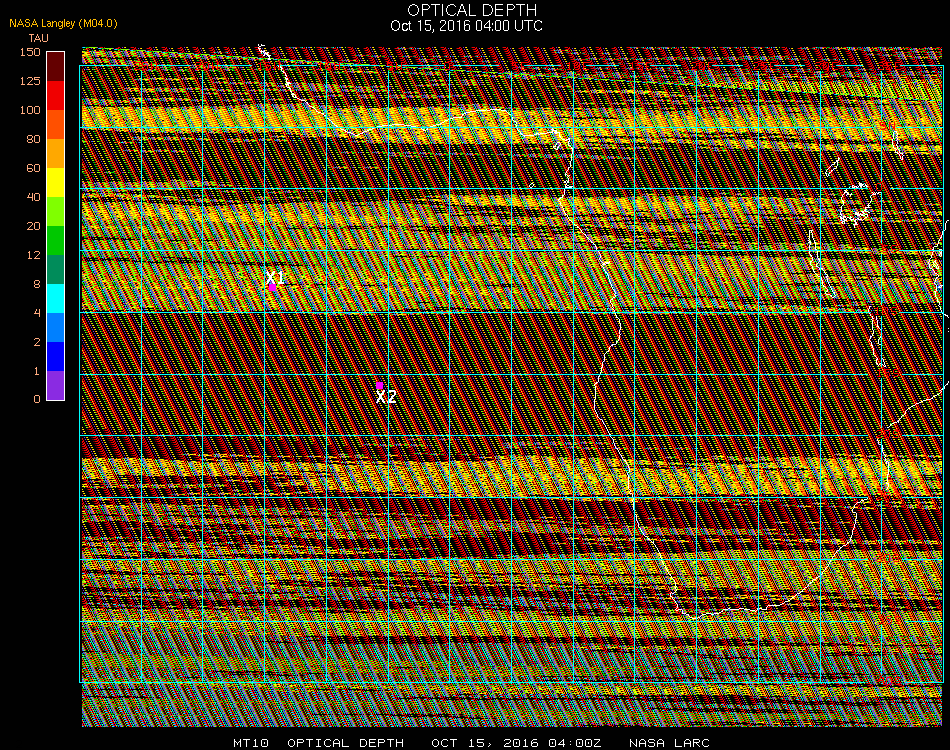Pick the teal 8-12 color band
This screenshot has width=950, height=750.
pyautogui.click(x=55, y=270)
